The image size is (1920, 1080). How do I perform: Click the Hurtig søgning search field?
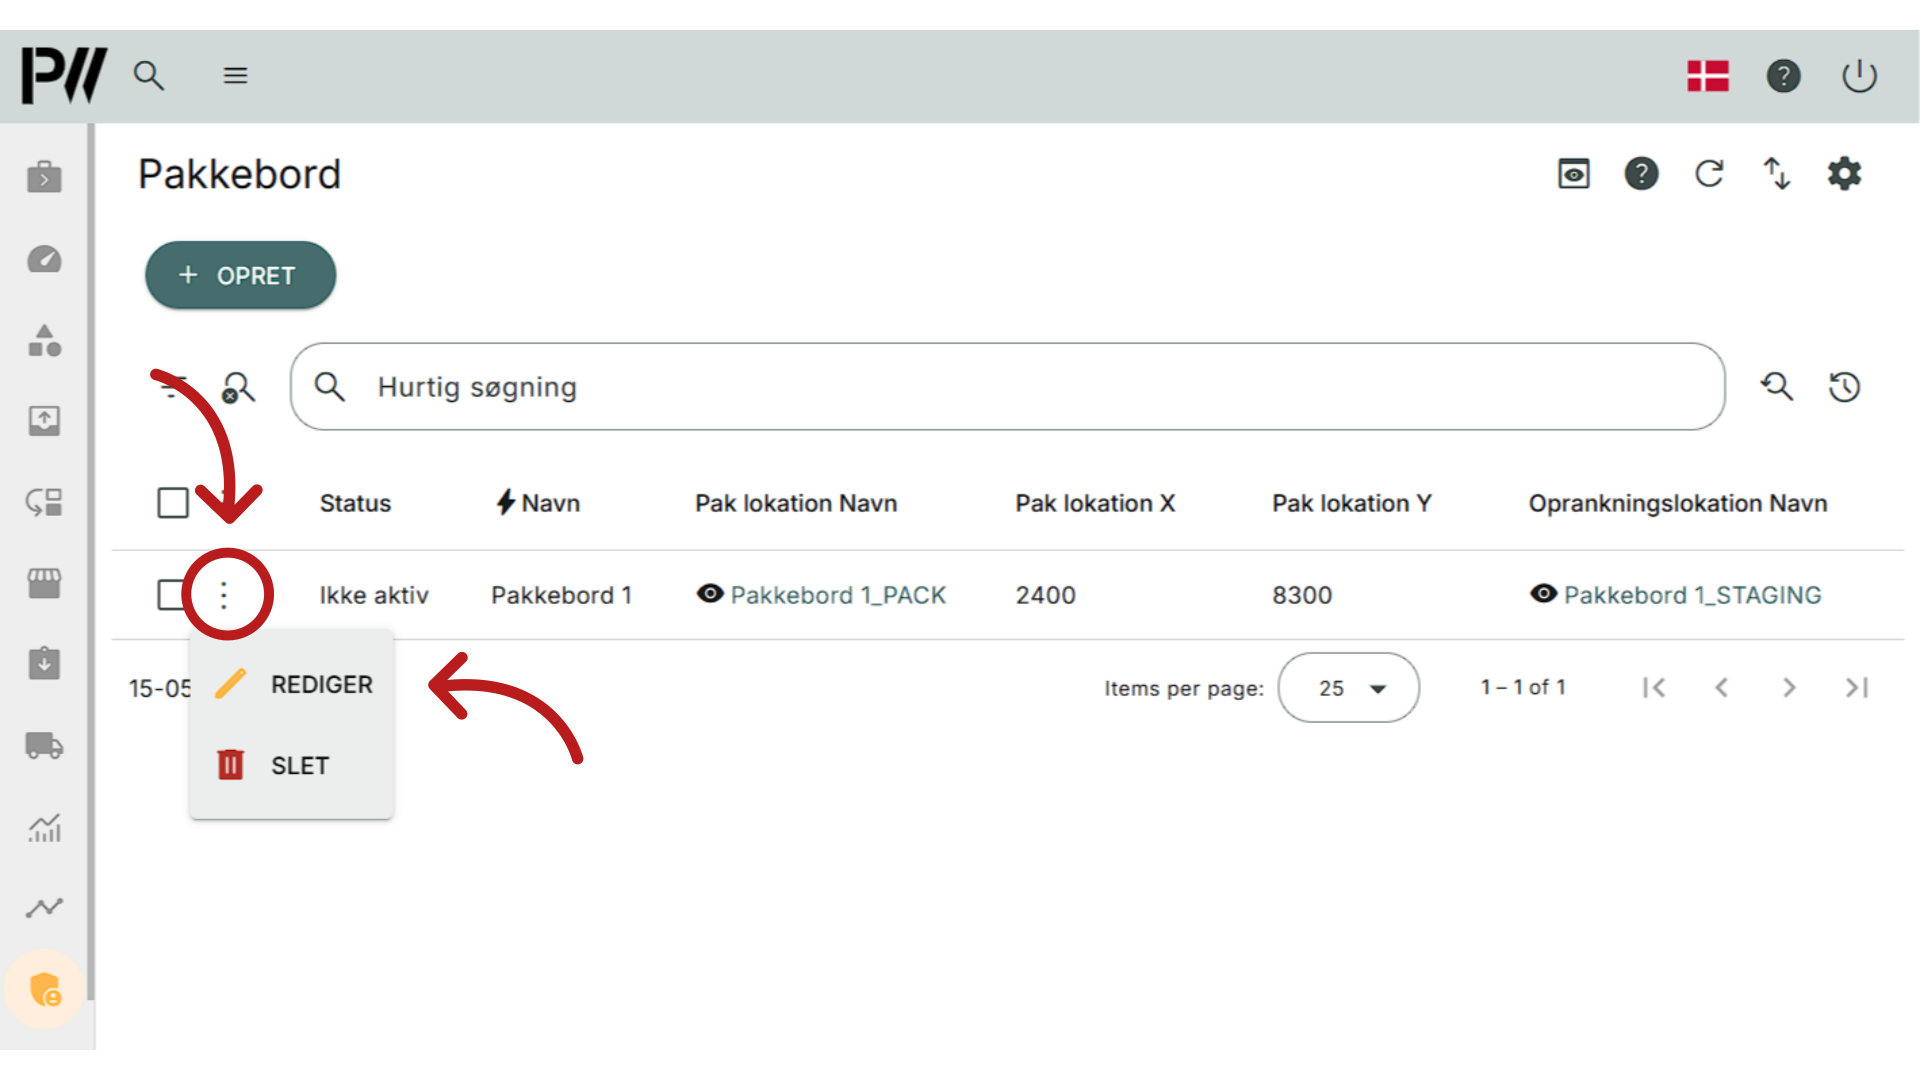[1007, 387]
